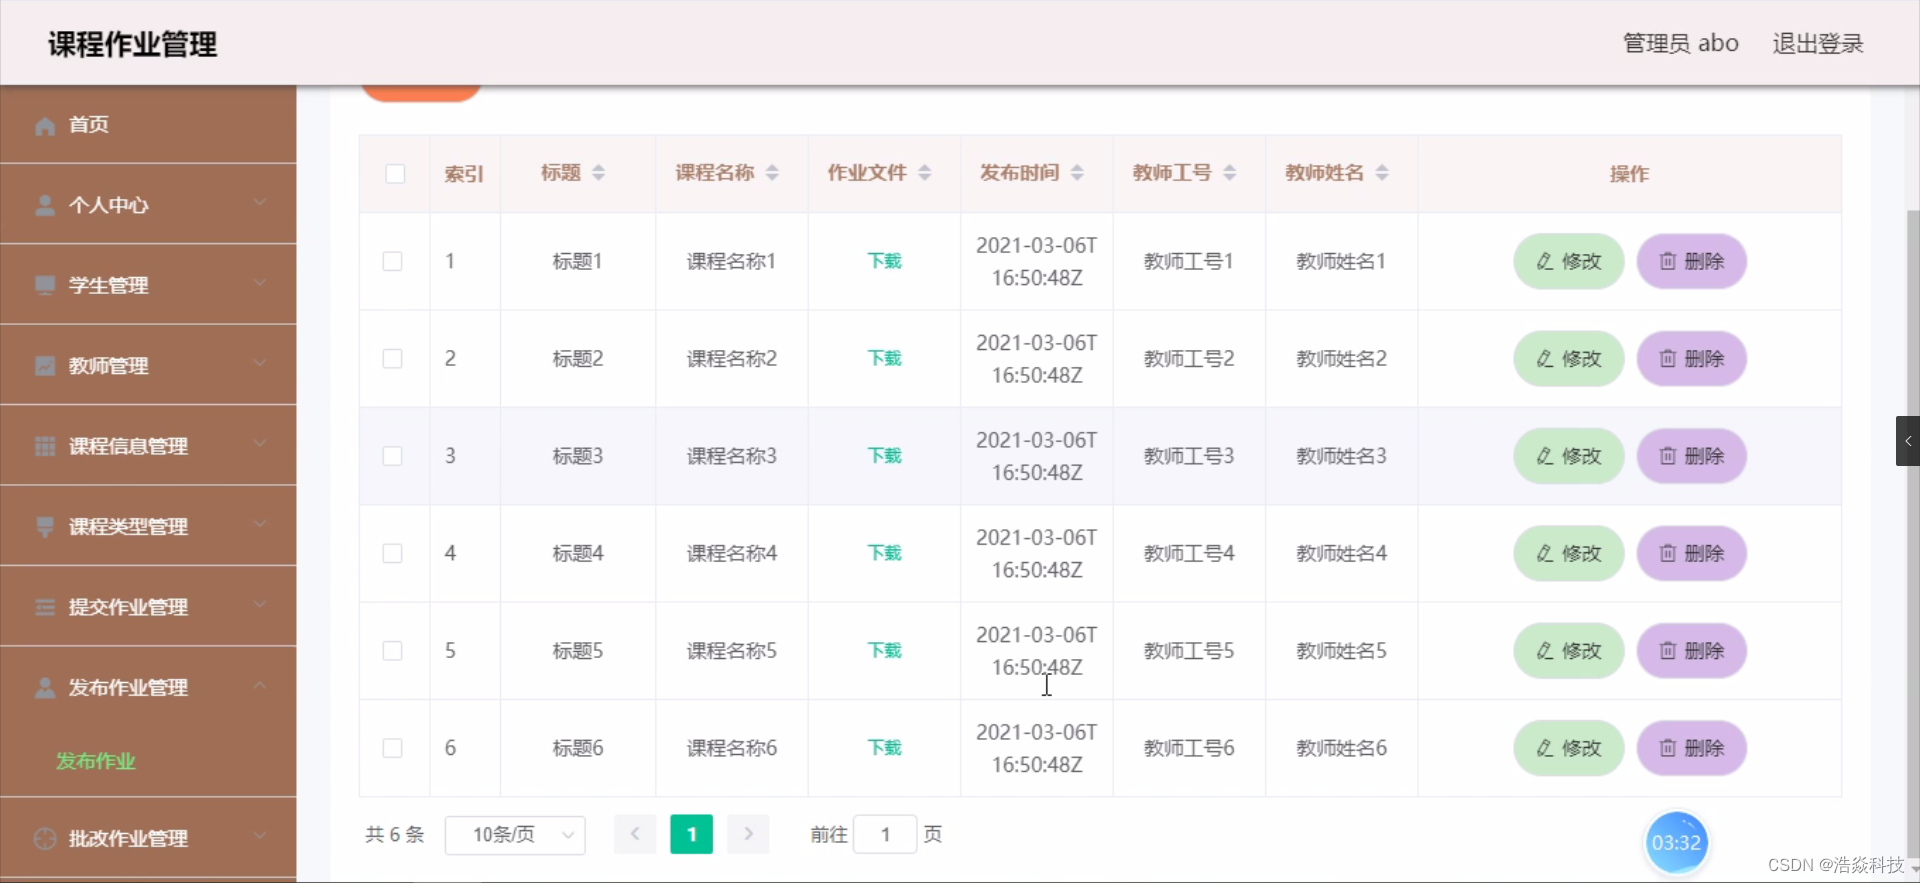Image resolution: width=1920 pixels, height=883 pixels.
Task: Expand the 批改作业管理 submenu chevron
Action: pyautogui.click(x=260, y=835)
